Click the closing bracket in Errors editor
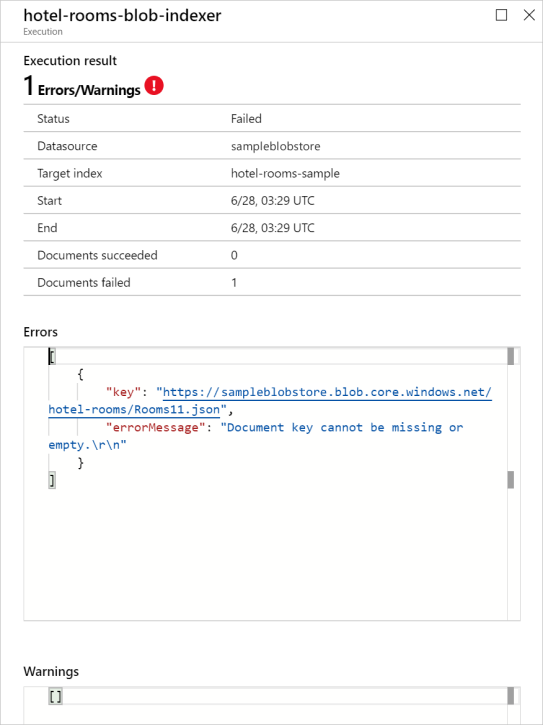The image size is (543, 725). 52,480
